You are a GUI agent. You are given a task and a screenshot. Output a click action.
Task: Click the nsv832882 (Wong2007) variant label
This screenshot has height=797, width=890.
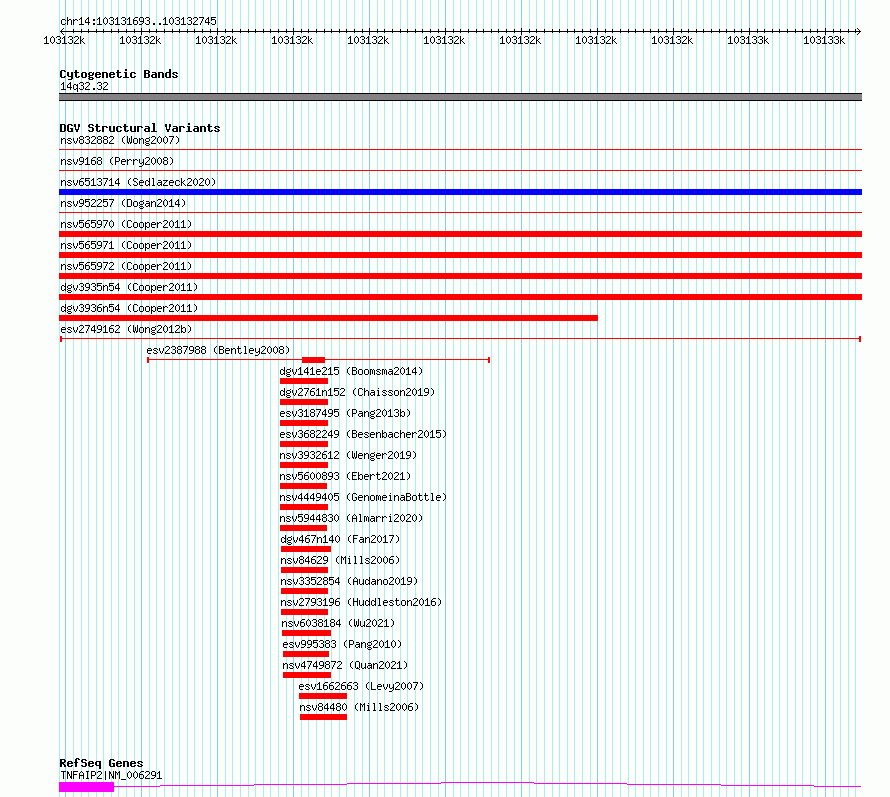(x=120, y=140)
